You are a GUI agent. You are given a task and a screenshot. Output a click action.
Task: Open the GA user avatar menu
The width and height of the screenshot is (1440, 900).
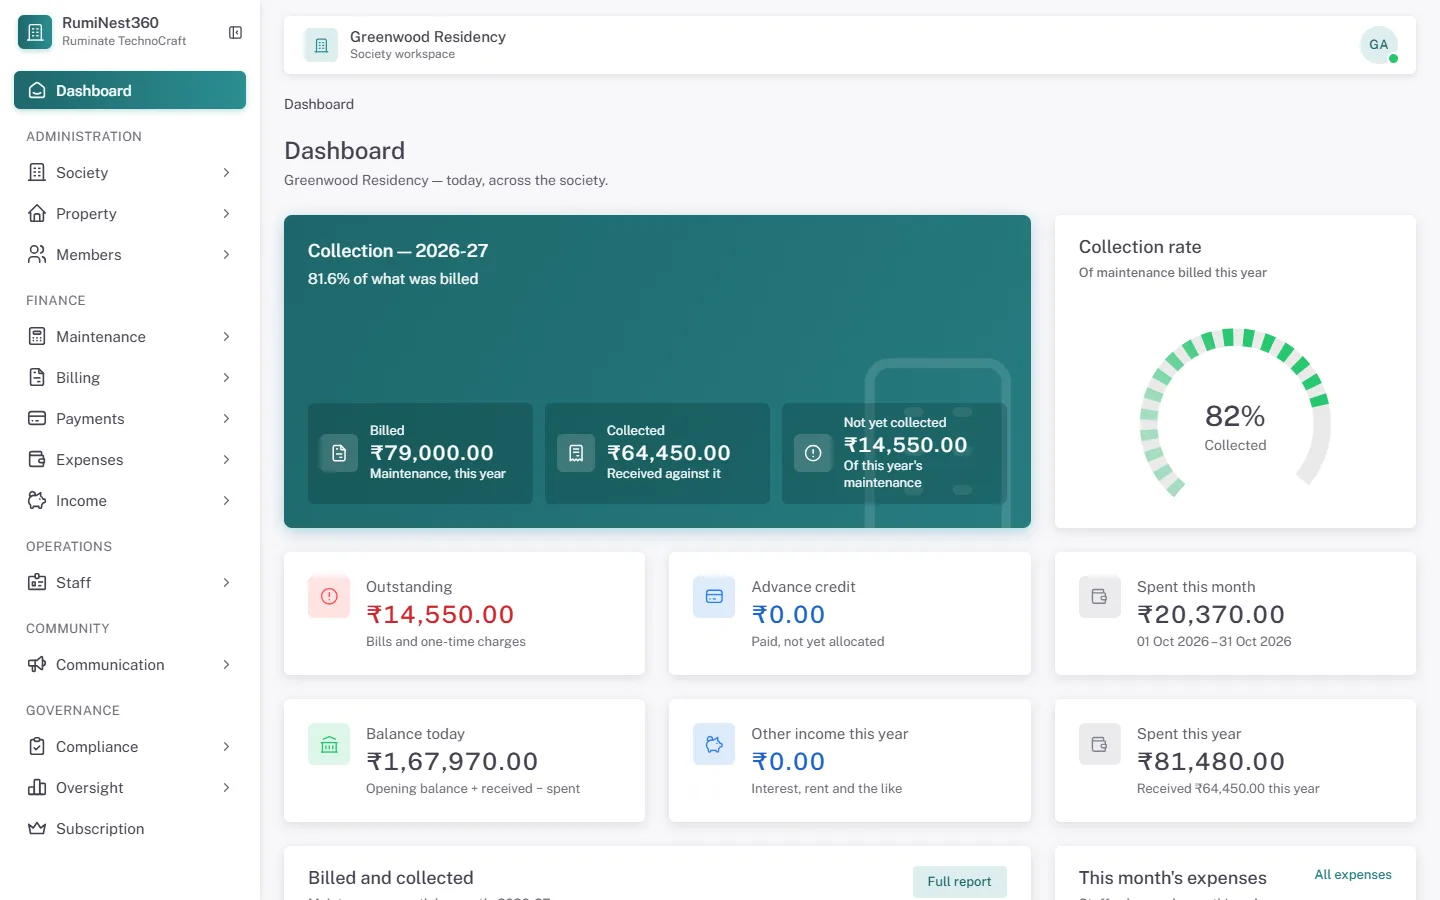(x=1379, y=45)
